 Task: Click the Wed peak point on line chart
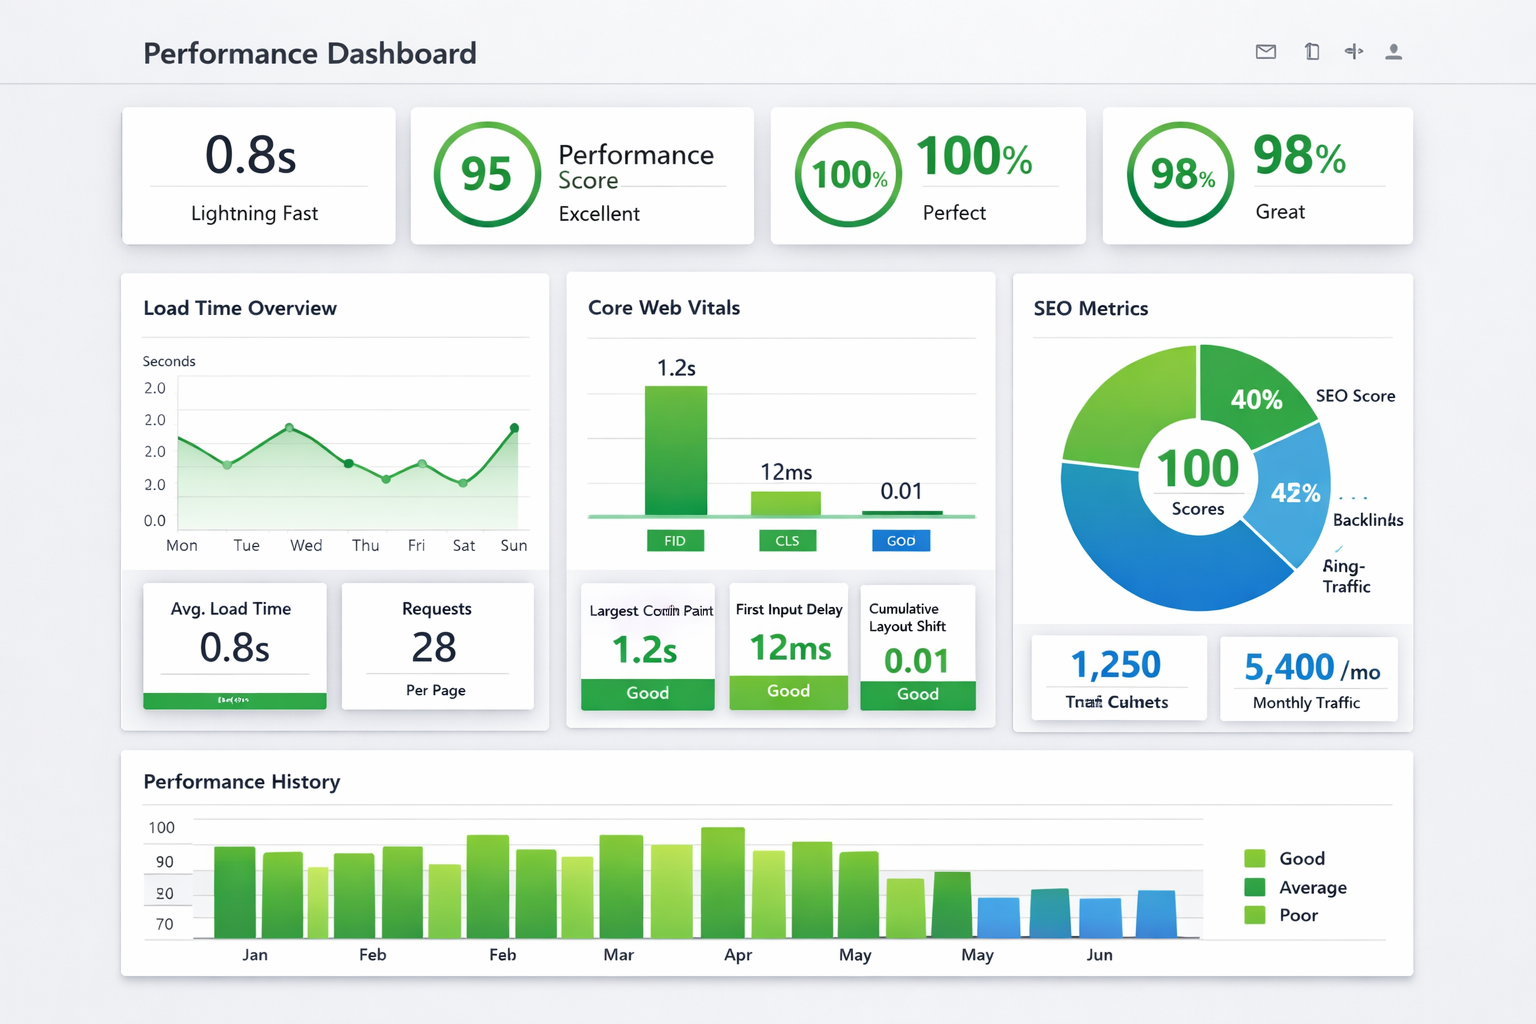coord(290,427)
